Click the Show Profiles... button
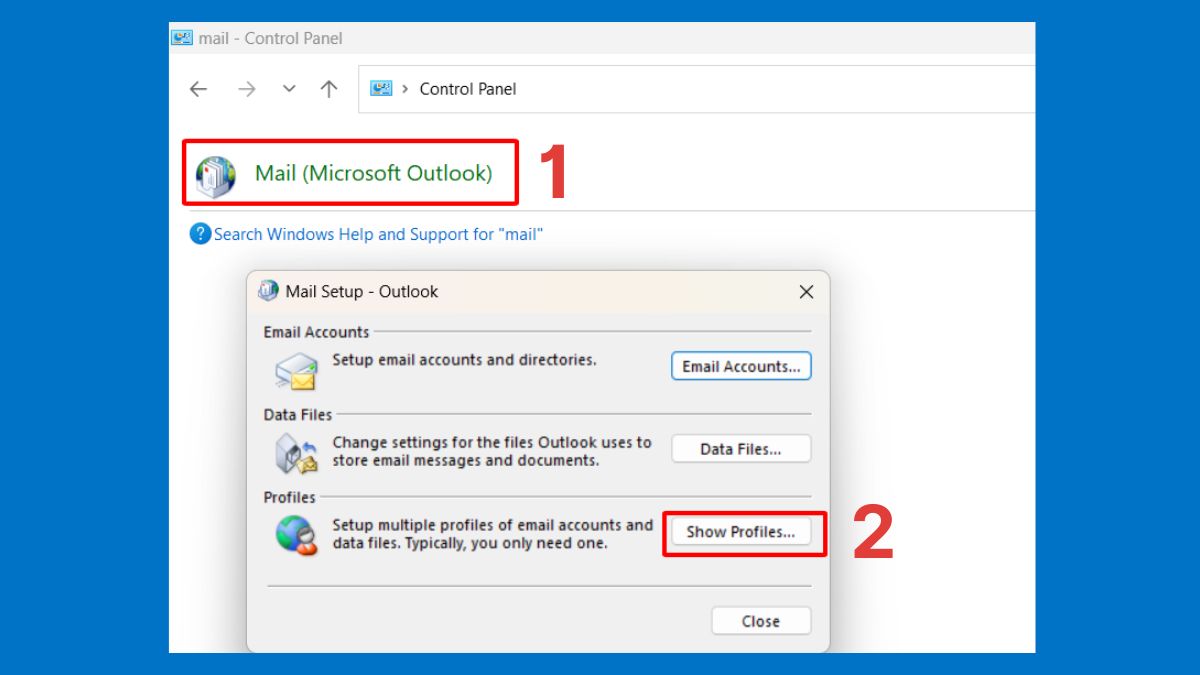1200x675 pixels. point(741,532)
